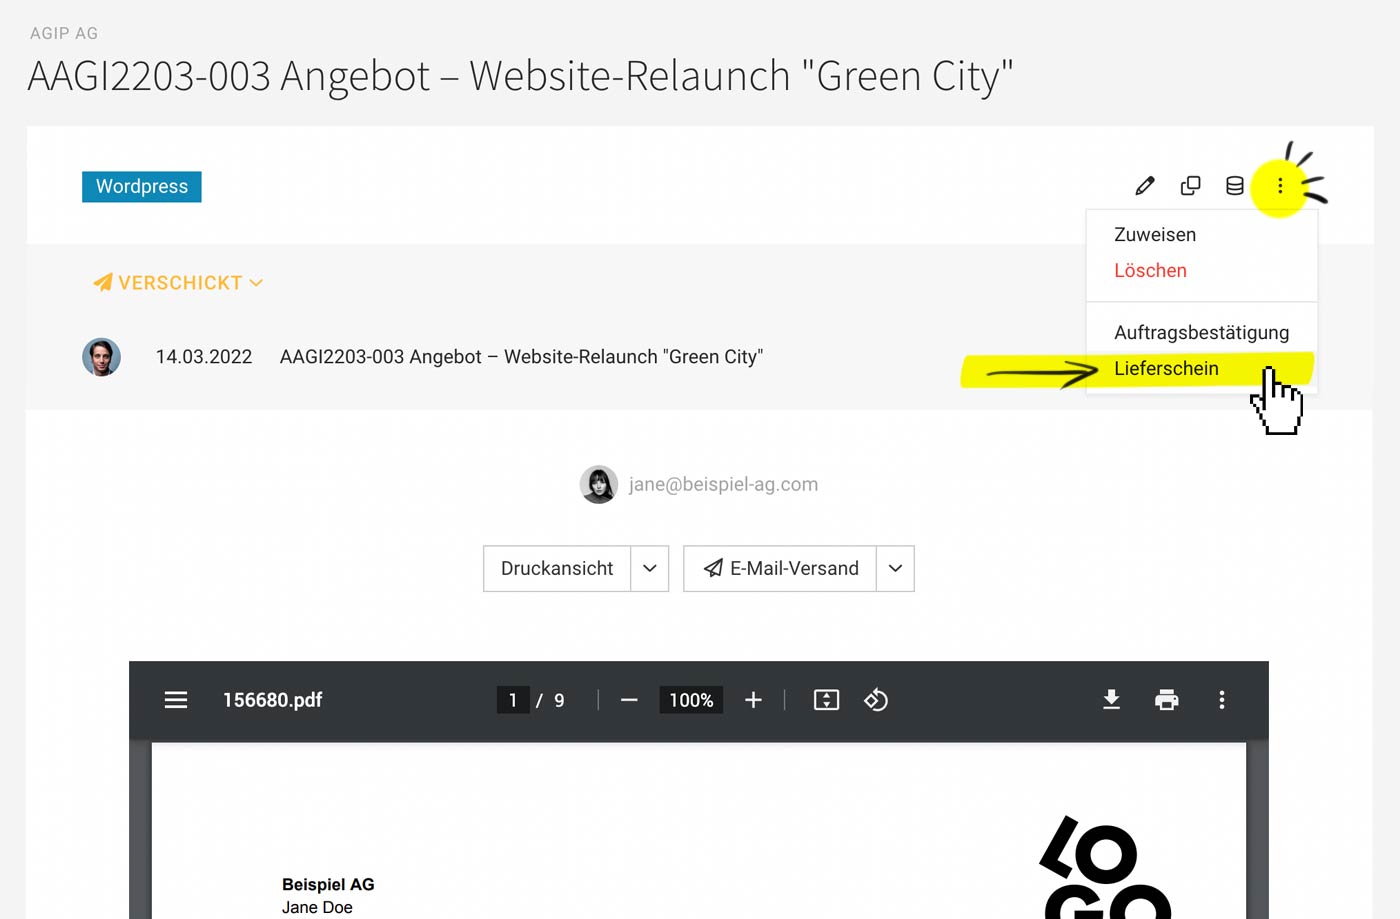Click the highlighted three-dot options icon

point(1280,185)
